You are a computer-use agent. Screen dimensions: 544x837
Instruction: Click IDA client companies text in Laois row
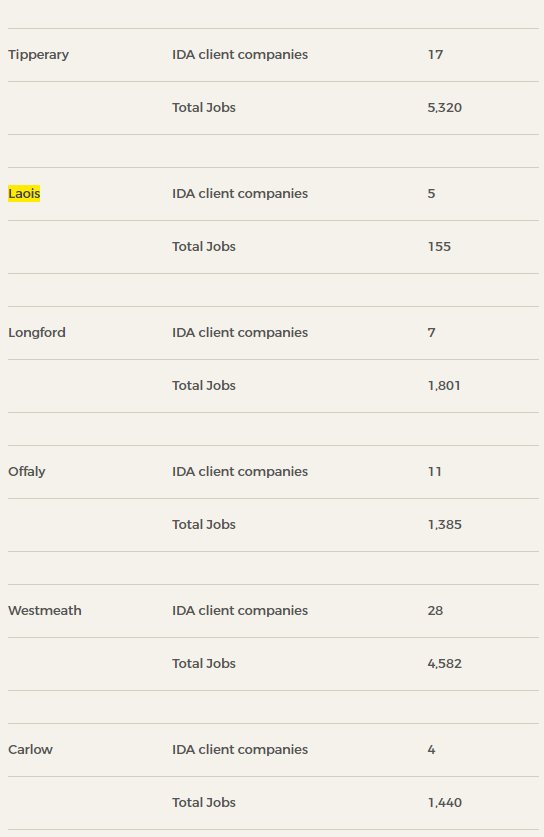click(240, 193)
